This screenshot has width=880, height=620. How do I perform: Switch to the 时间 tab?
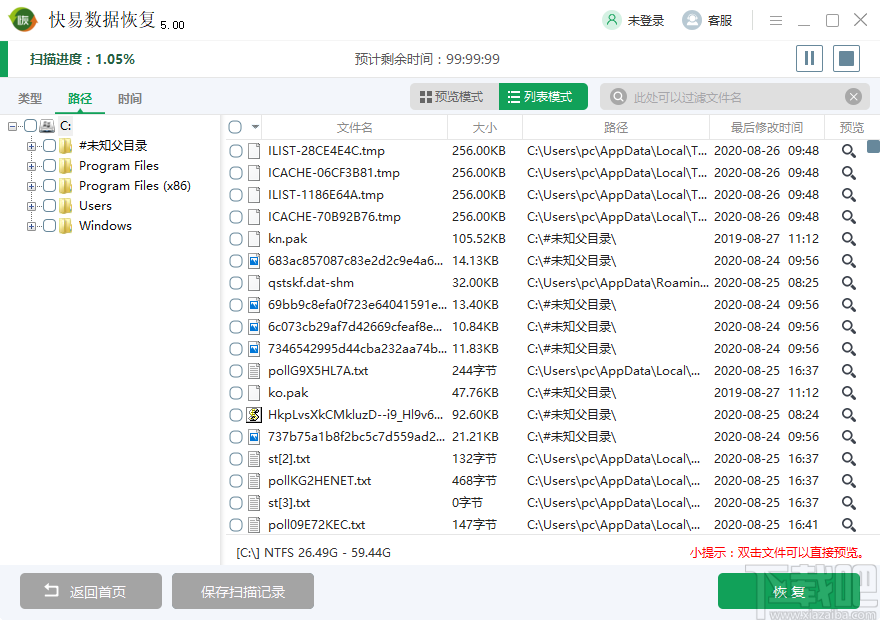click(130, 99)
